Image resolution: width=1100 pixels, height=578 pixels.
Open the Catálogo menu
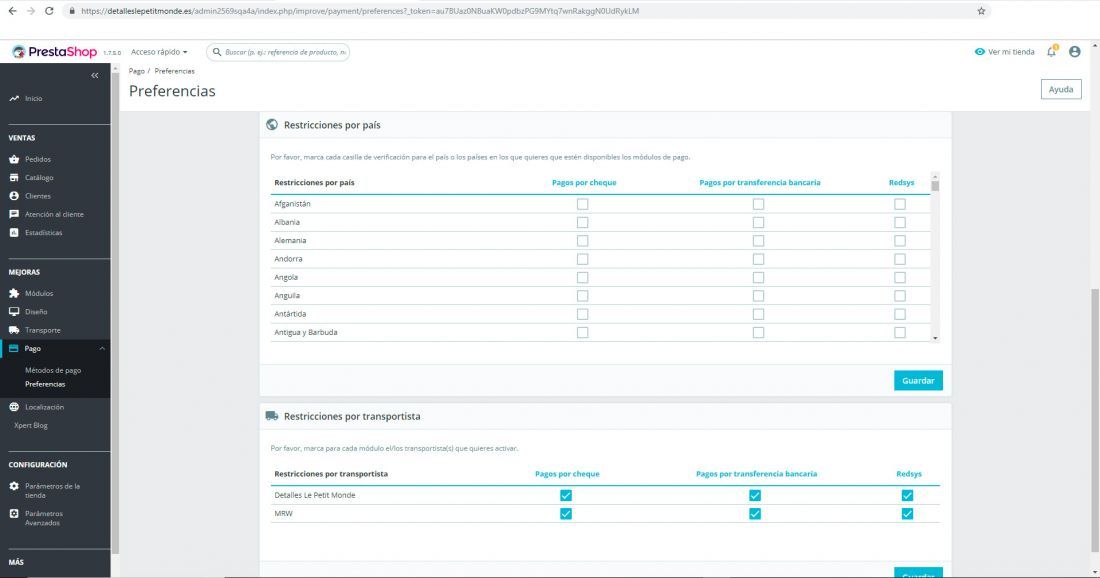(x=39, y=177)
